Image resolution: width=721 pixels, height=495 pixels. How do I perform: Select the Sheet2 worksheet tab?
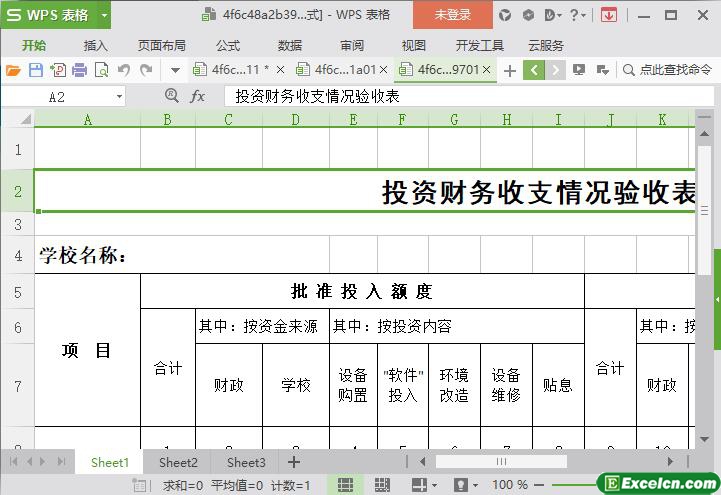[178, 462]
